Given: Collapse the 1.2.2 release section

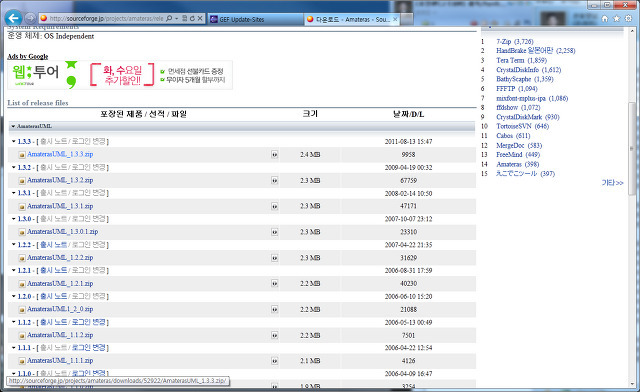Looking at the screenshot, I should (x=13, y=245).
